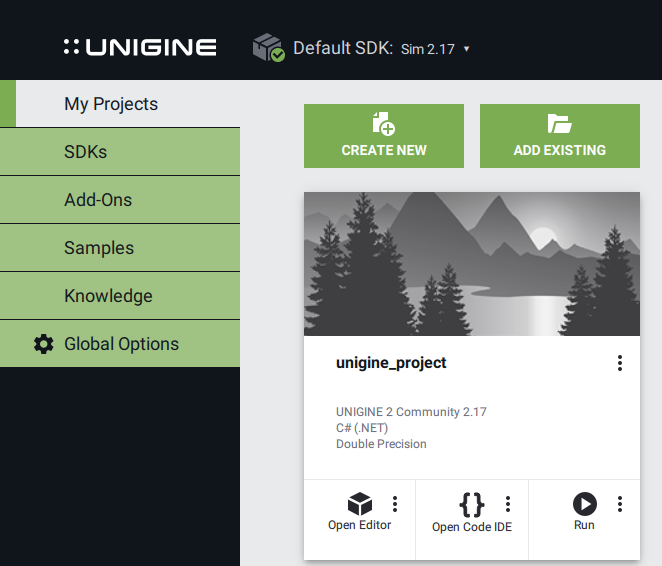
Task: Open the Sim 2.17 SDK dropdown
Action: click(x=435, y=48)
